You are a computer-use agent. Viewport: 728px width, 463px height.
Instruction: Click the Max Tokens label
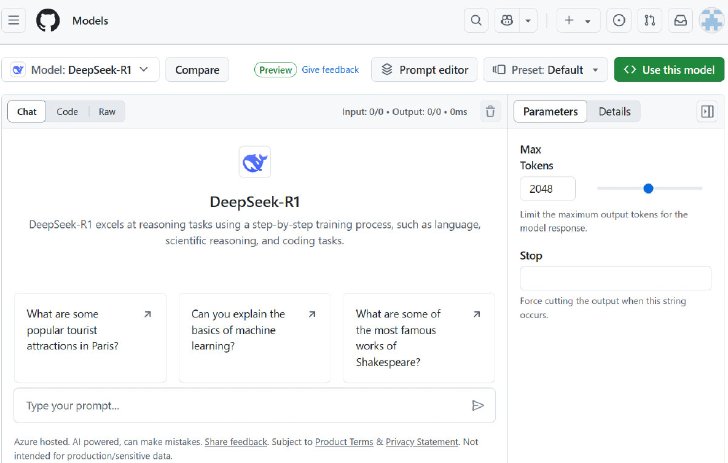click(x=537, y=157)
